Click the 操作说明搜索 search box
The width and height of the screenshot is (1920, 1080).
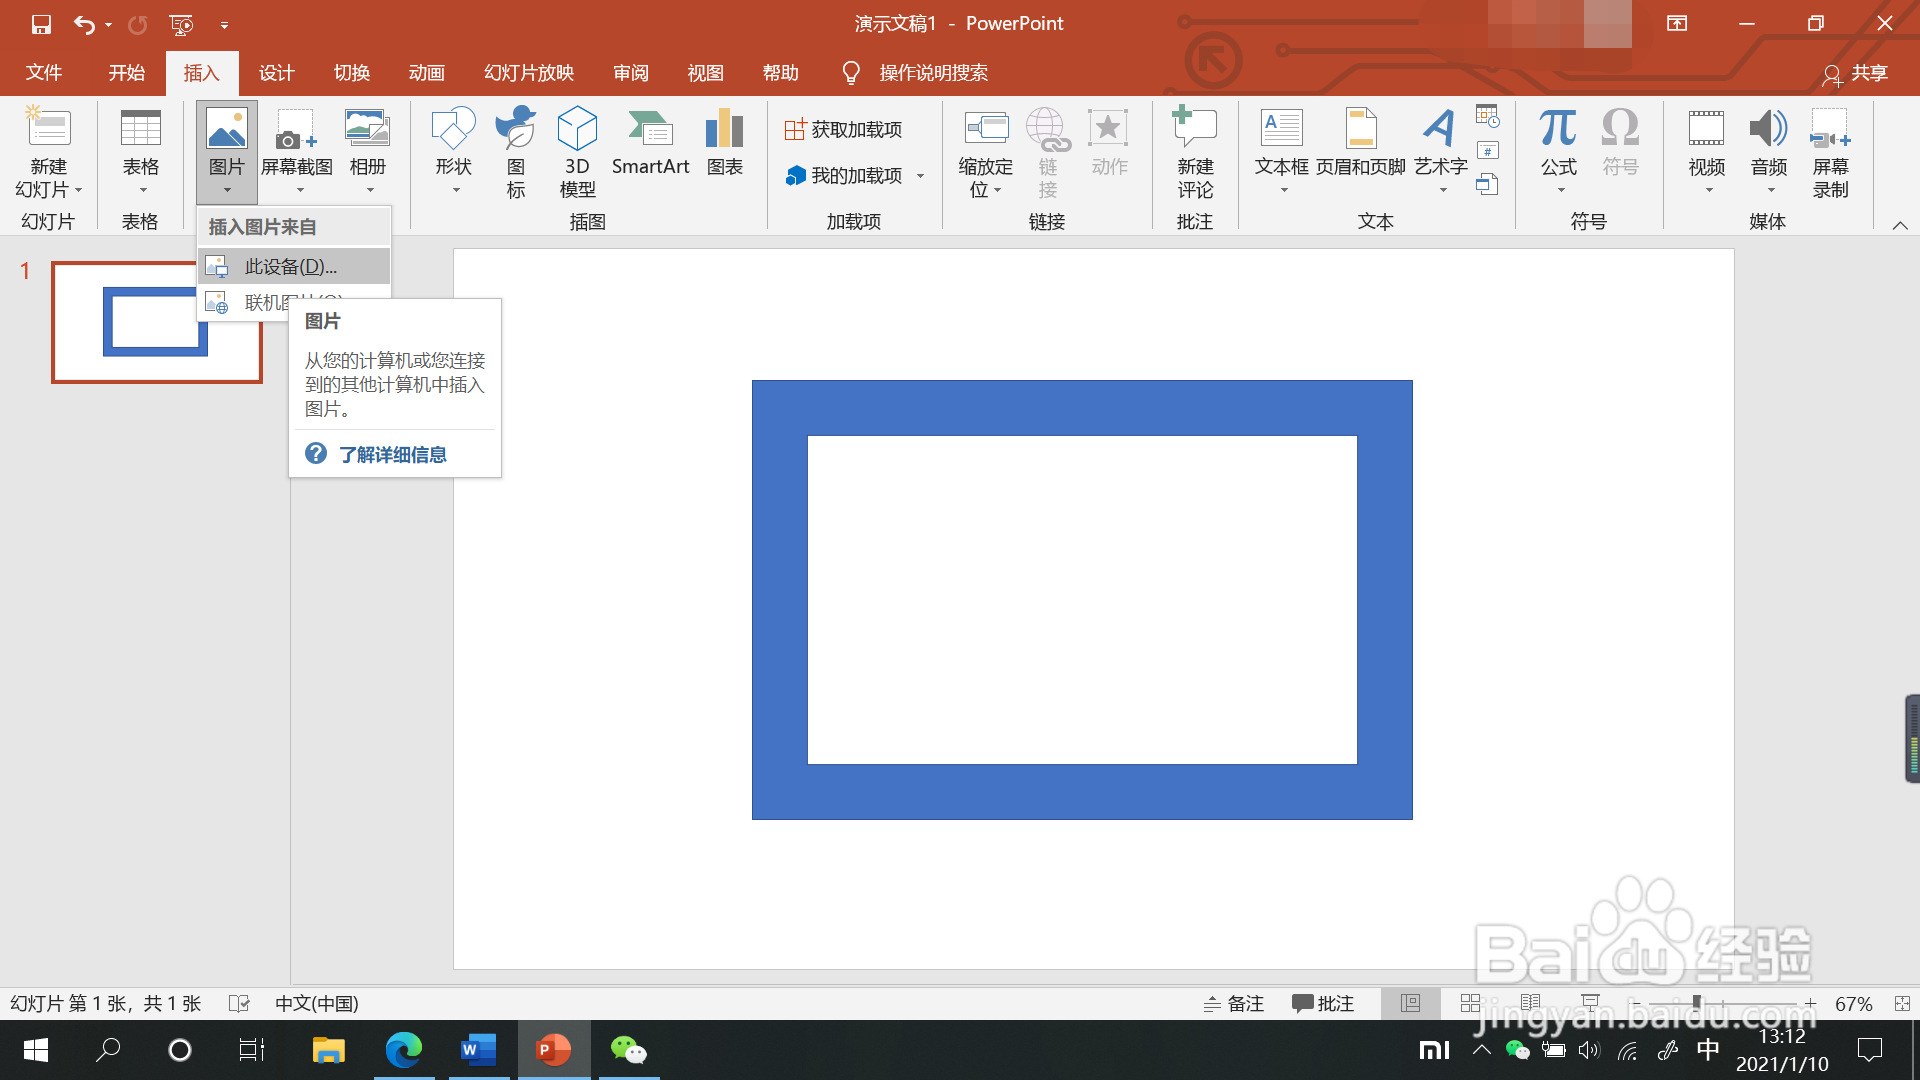933,73
